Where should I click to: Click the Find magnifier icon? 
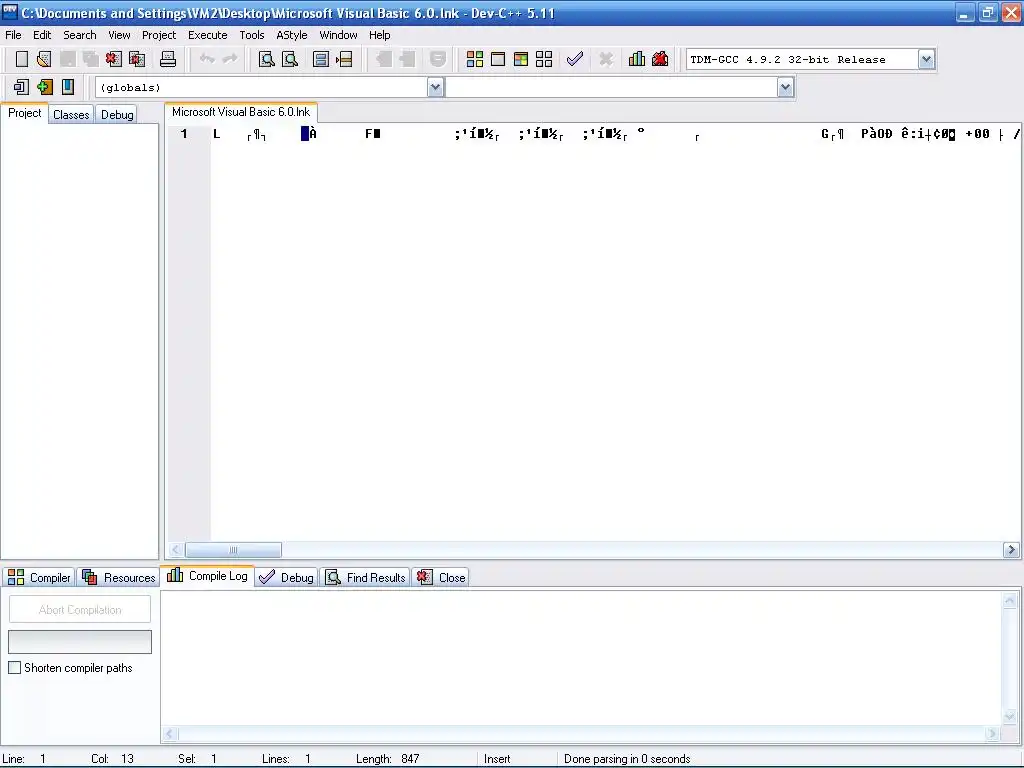coord(266,59)
